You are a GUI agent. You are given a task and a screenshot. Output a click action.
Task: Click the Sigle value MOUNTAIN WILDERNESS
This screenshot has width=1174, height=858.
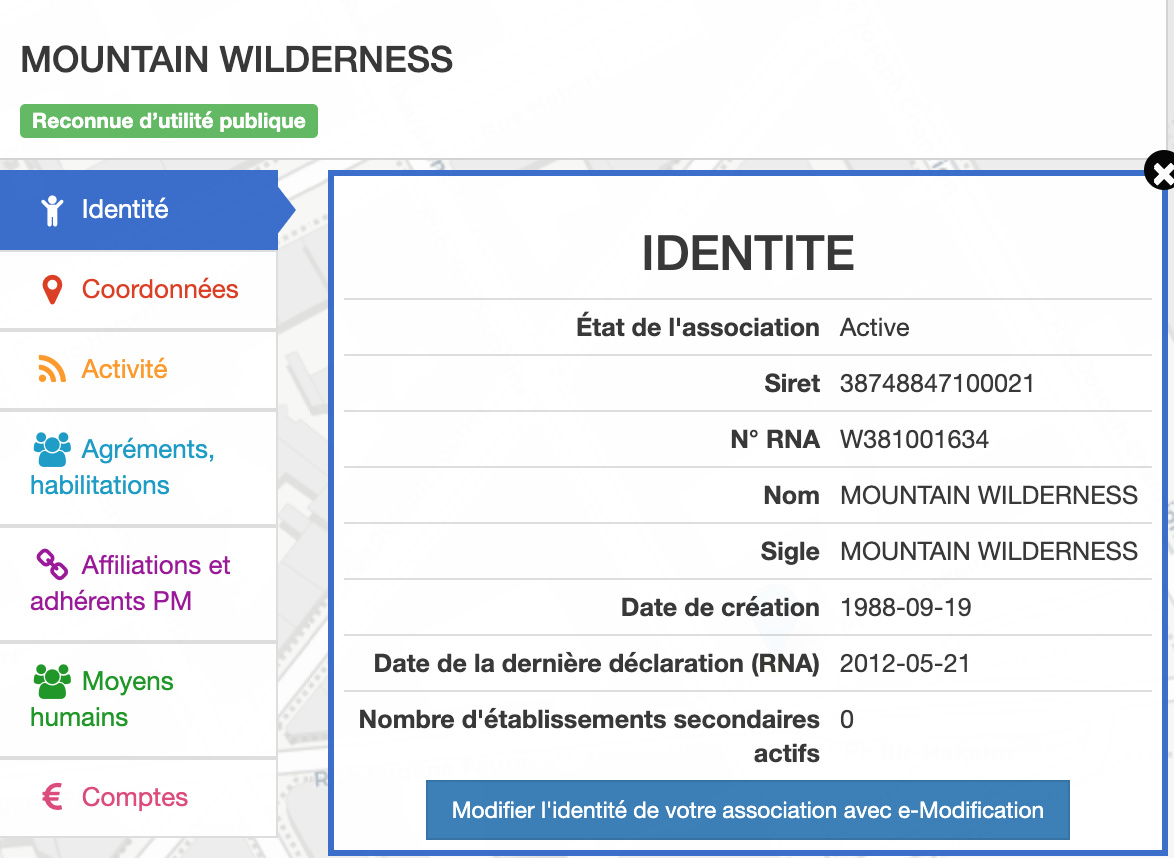[x=988, y=552]
